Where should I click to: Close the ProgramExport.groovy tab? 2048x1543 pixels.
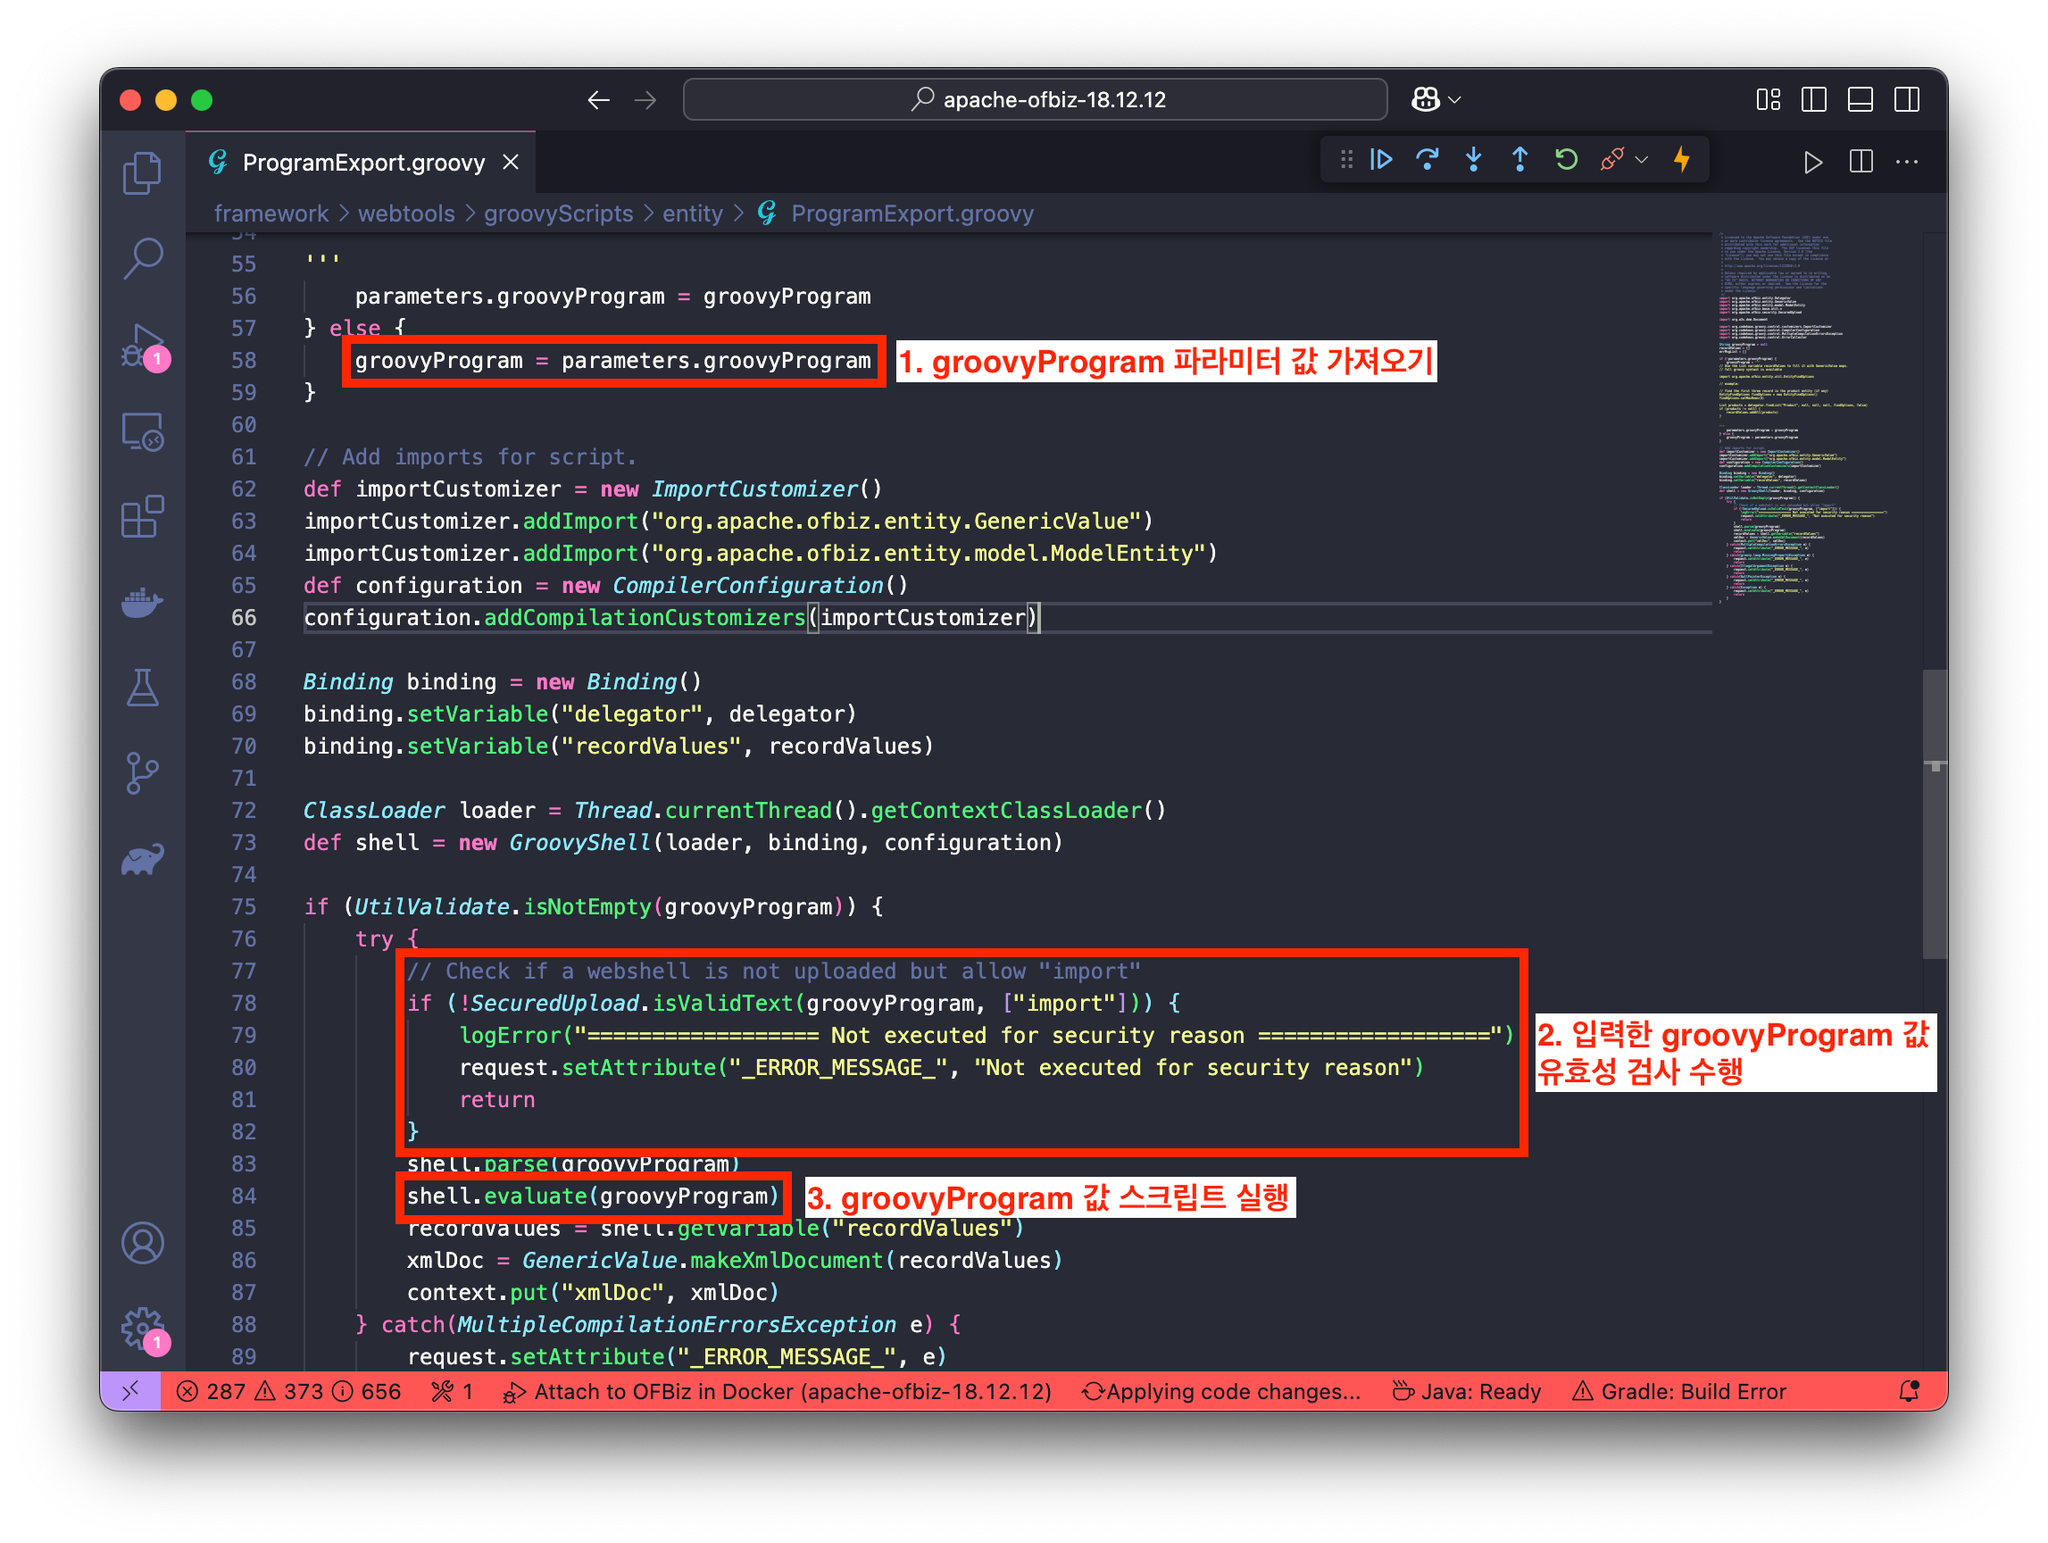511,162
